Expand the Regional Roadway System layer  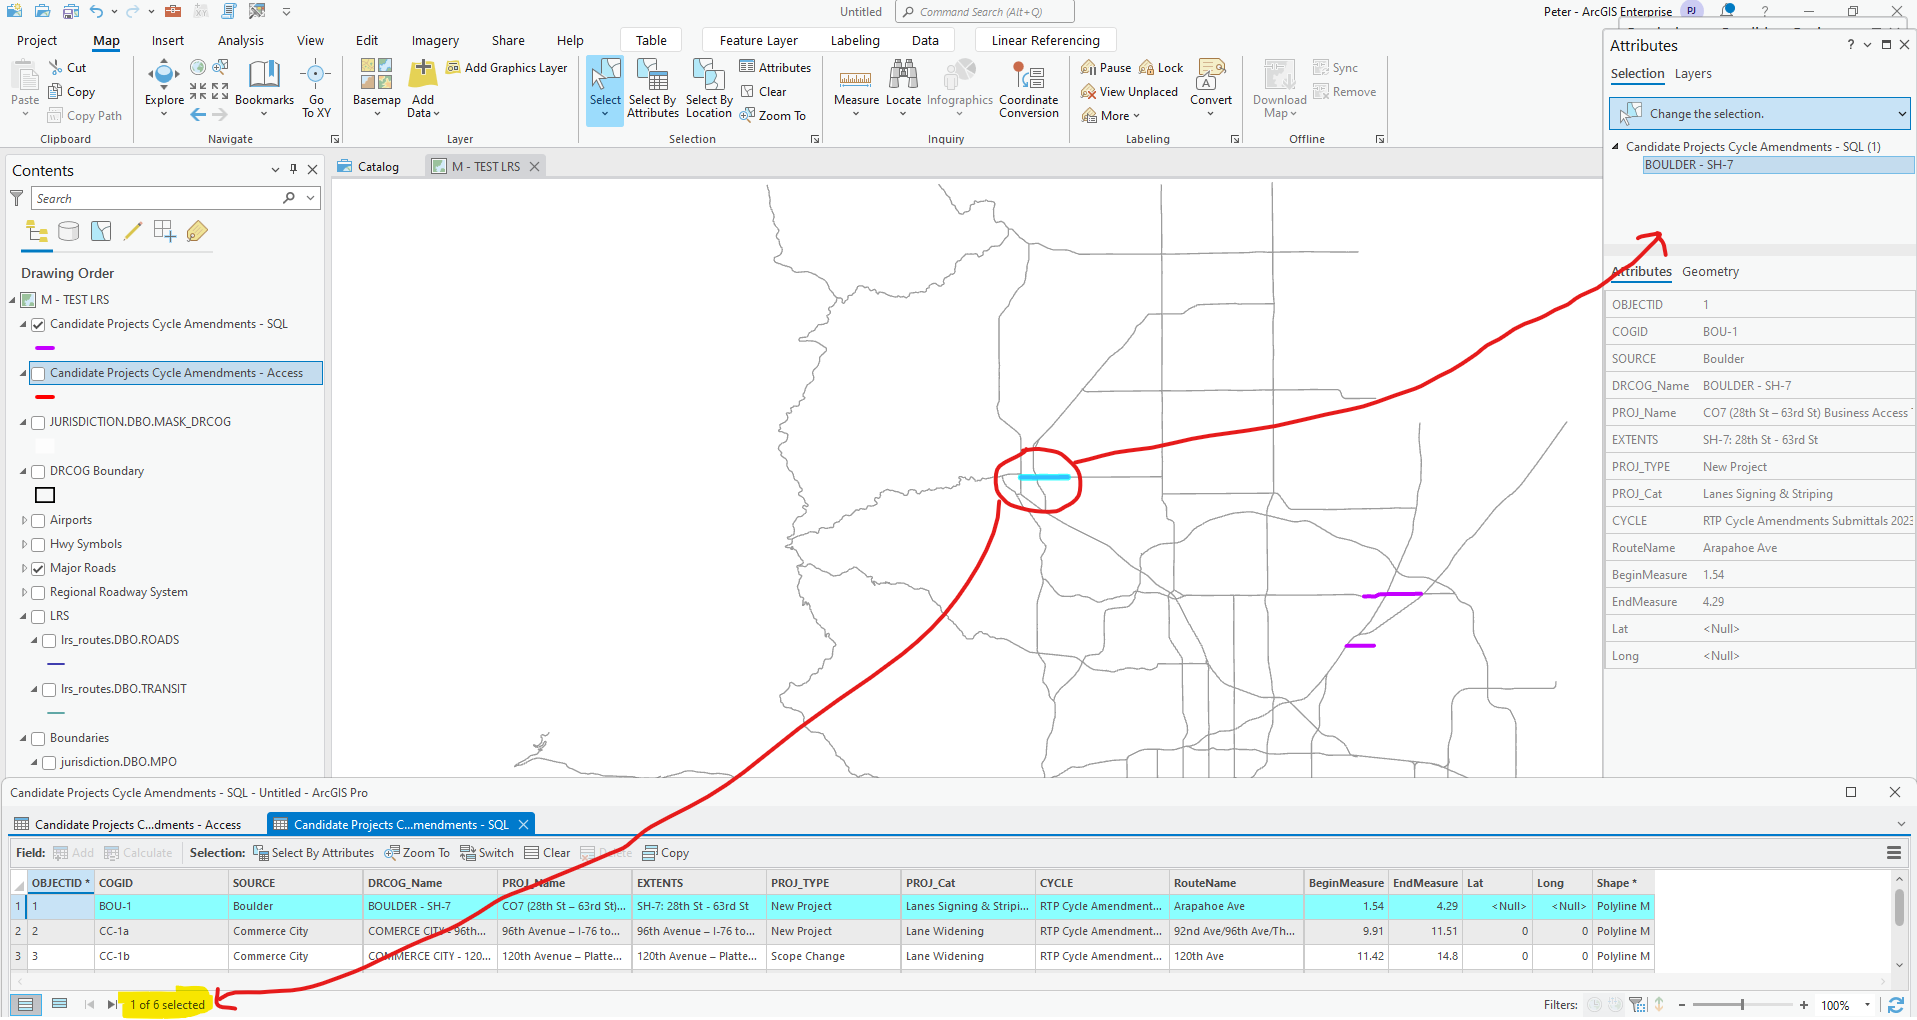pyautogui.click(x=25, y=592)
